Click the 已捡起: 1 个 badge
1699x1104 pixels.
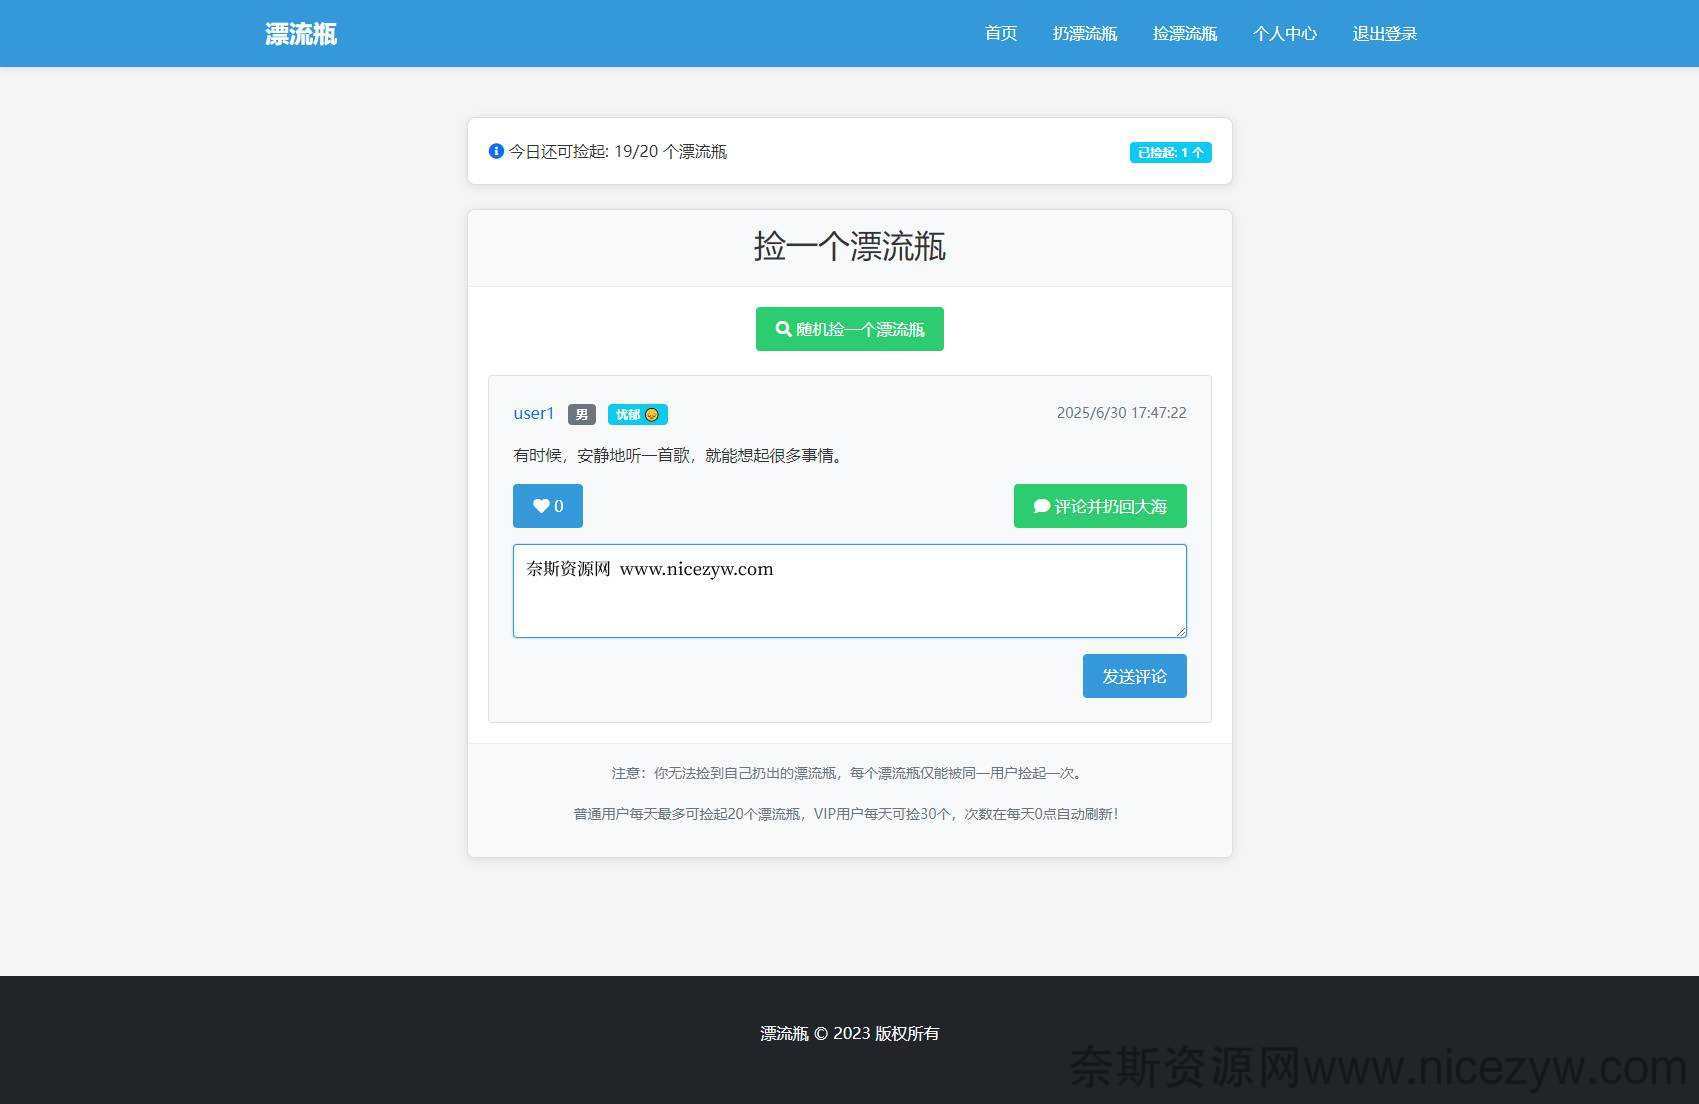tap(1170, 152)
